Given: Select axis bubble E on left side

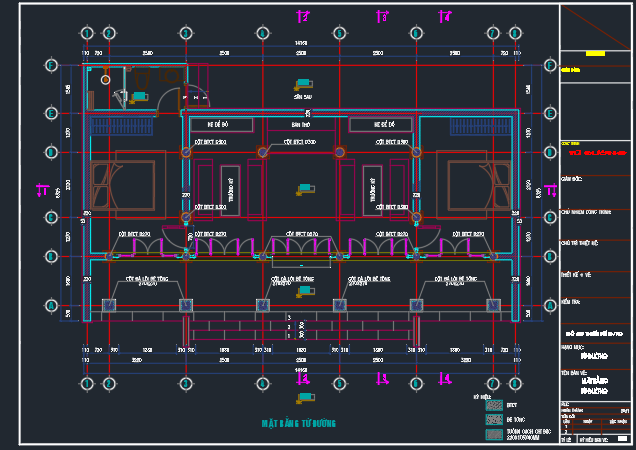Looking at the screenshot, I should point(51,113).
